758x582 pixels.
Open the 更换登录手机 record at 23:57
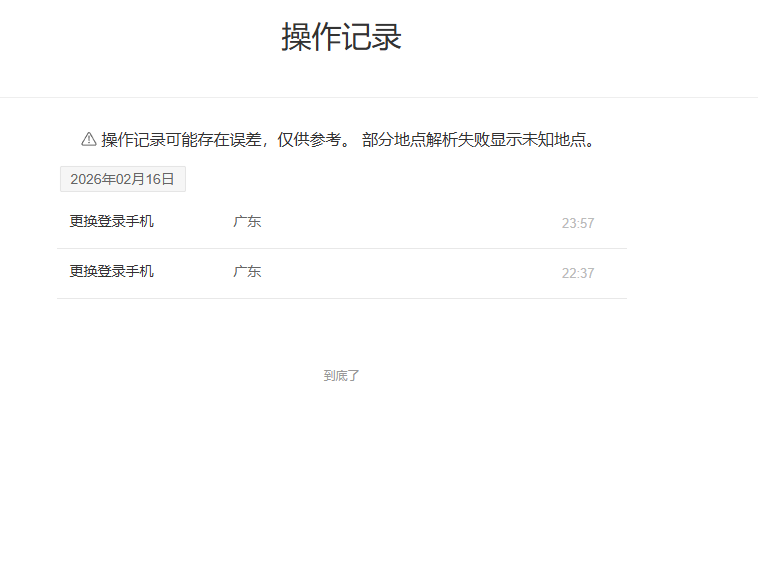click(x=342, y=224)
